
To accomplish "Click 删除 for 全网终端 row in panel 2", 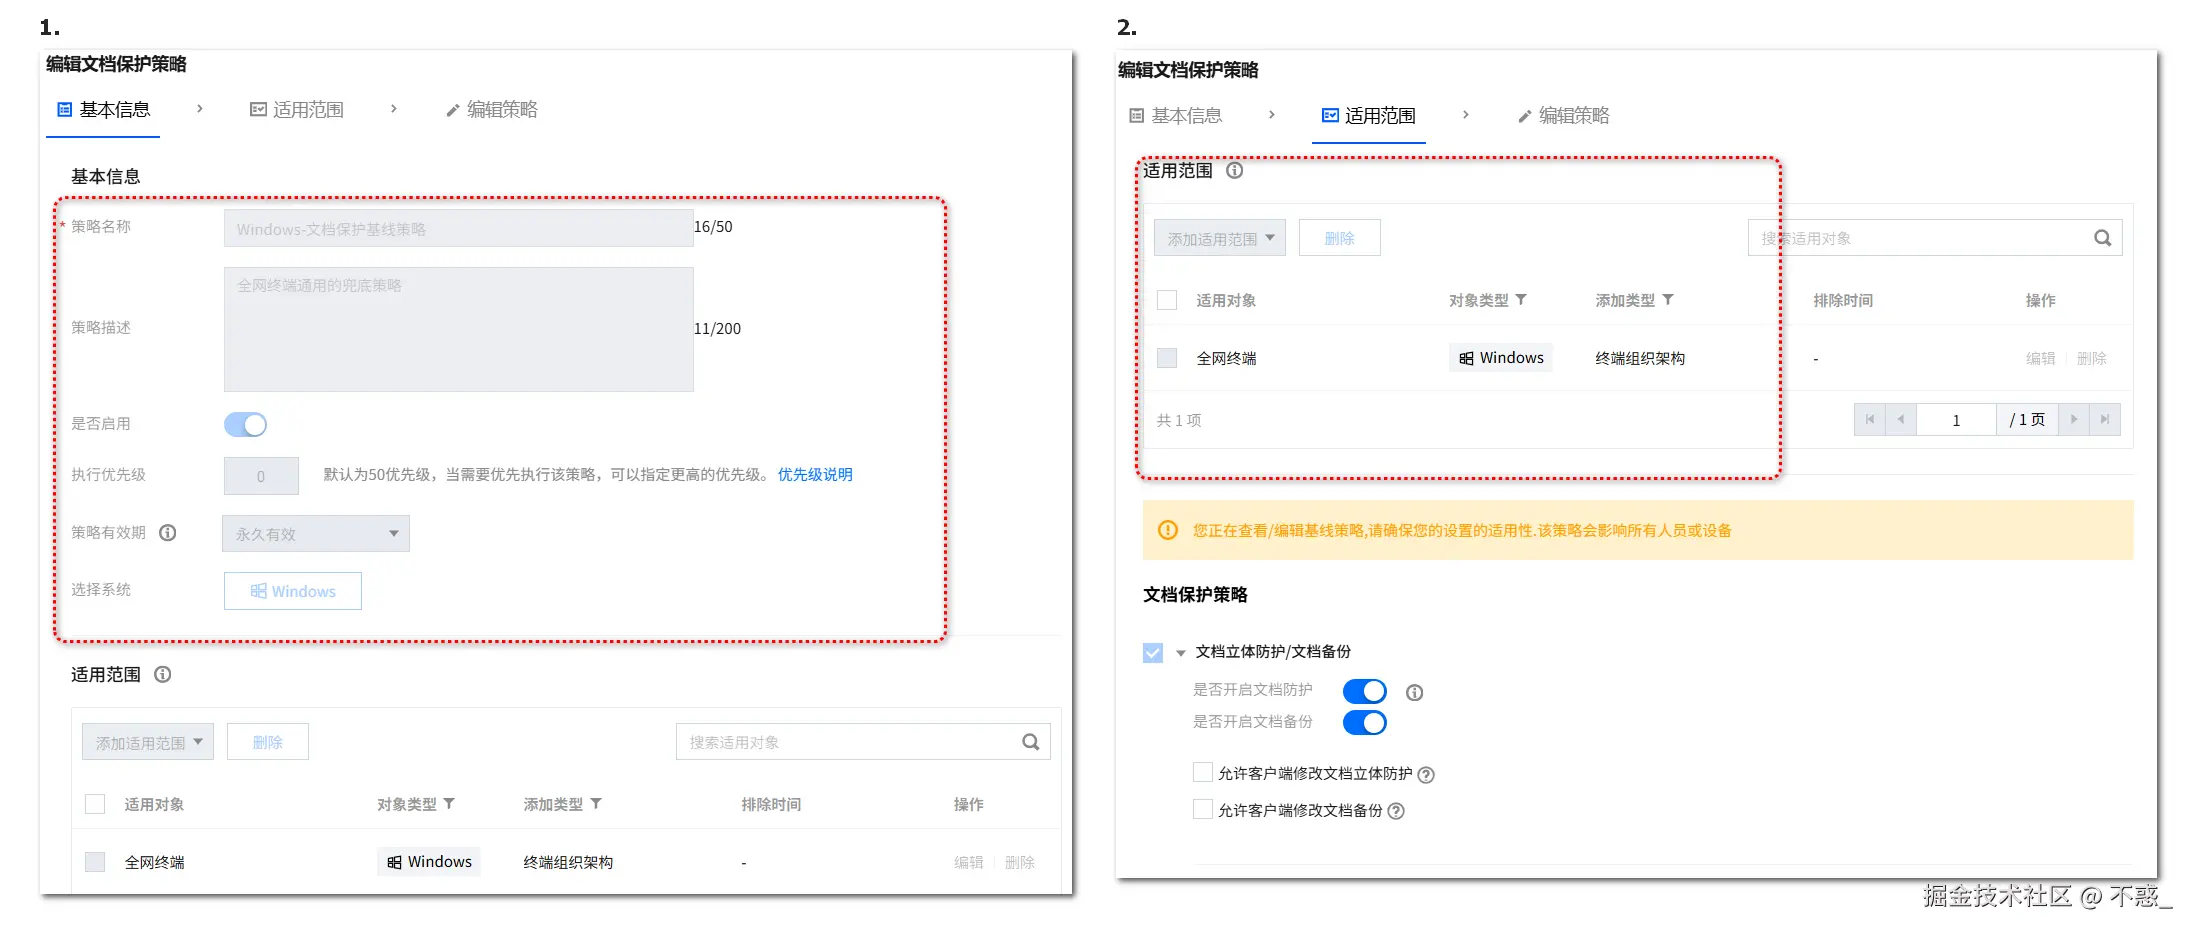I will click(2091, 358).
